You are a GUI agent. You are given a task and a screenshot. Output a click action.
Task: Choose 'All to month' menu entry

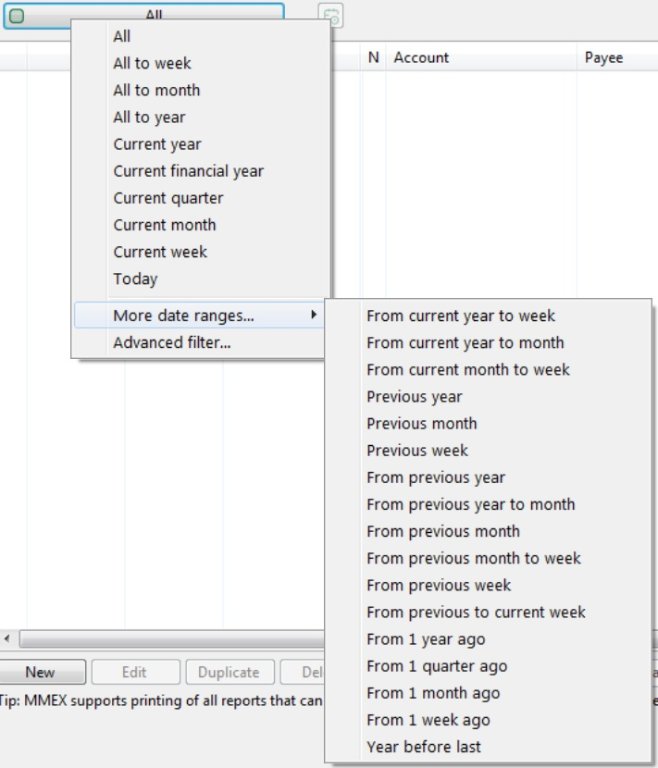(201, 90)
